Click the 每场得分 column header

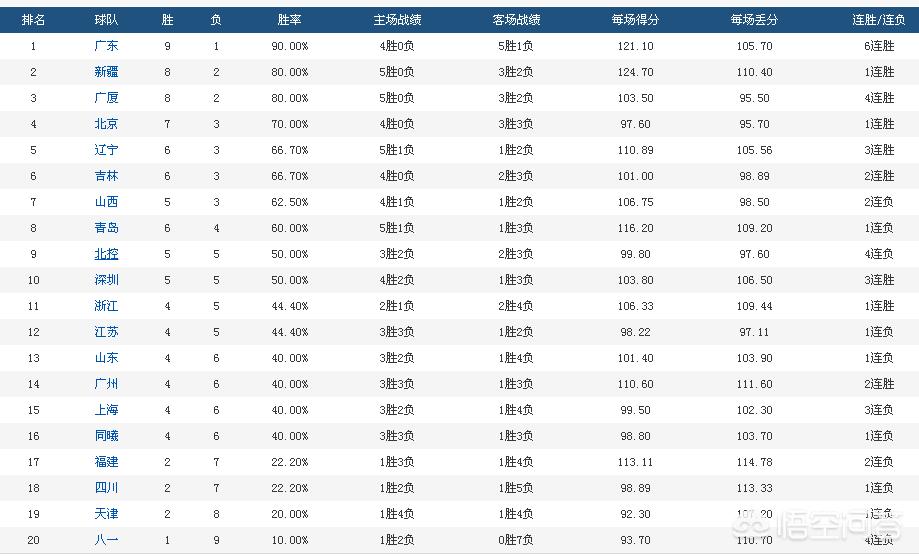click(635, 20)
